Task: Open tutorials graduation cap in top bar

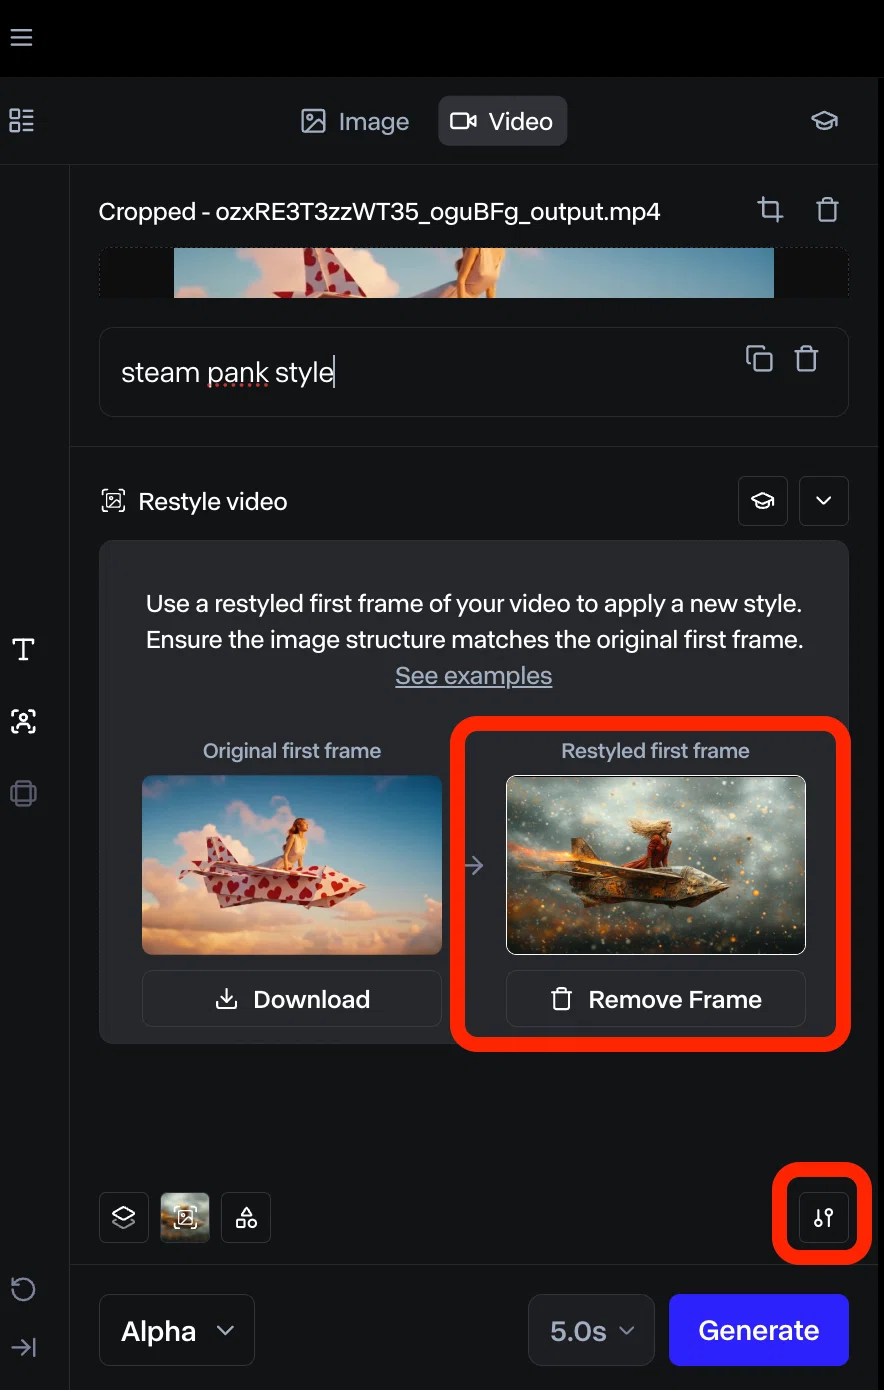Action: click(x=824, y=121)
